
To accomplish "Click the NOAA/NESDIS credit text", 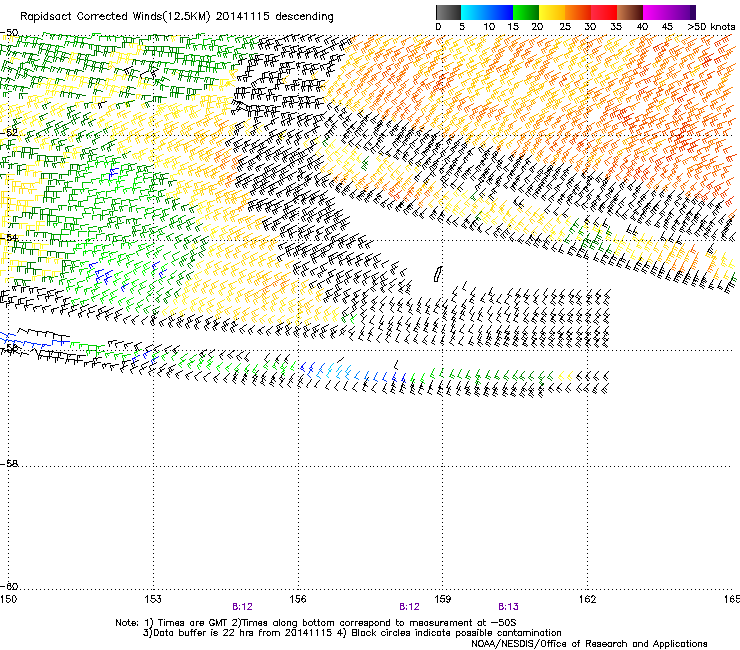I will point(589,644).
